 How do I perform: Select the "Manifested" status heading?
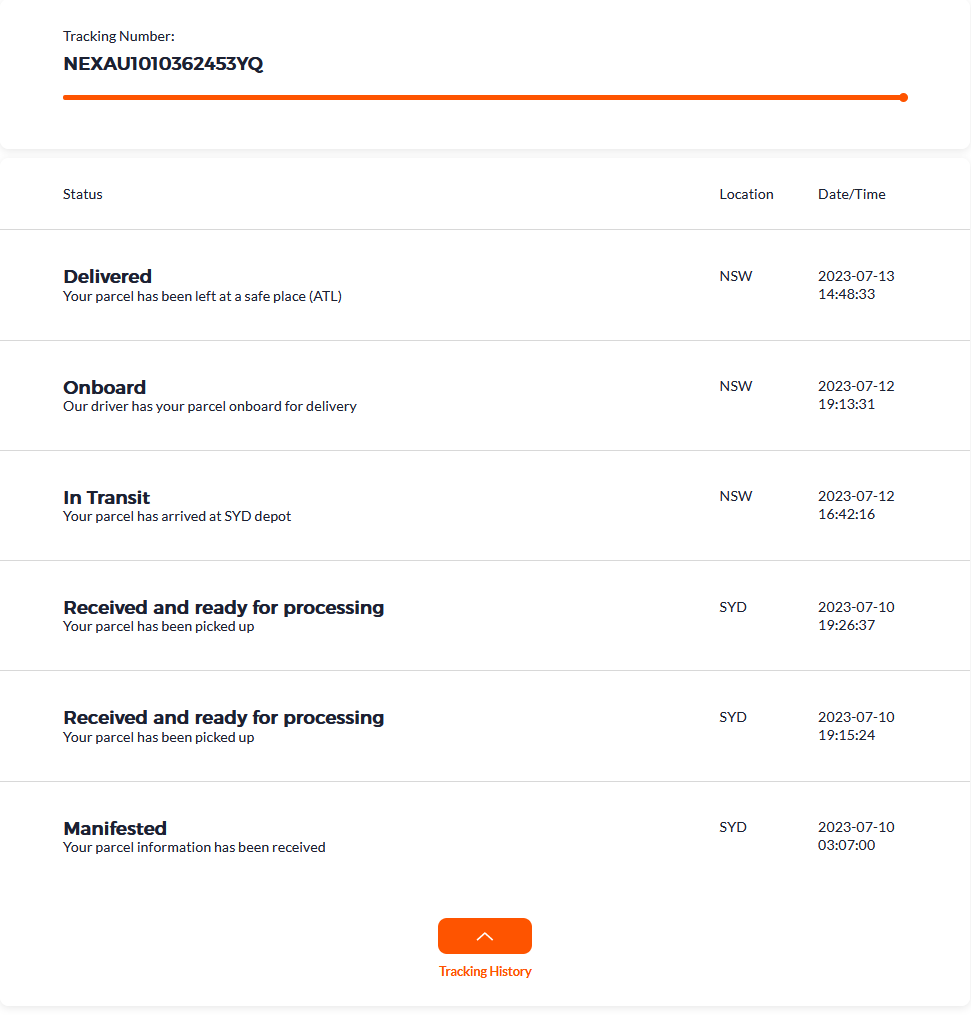click(x=115, y=828)
